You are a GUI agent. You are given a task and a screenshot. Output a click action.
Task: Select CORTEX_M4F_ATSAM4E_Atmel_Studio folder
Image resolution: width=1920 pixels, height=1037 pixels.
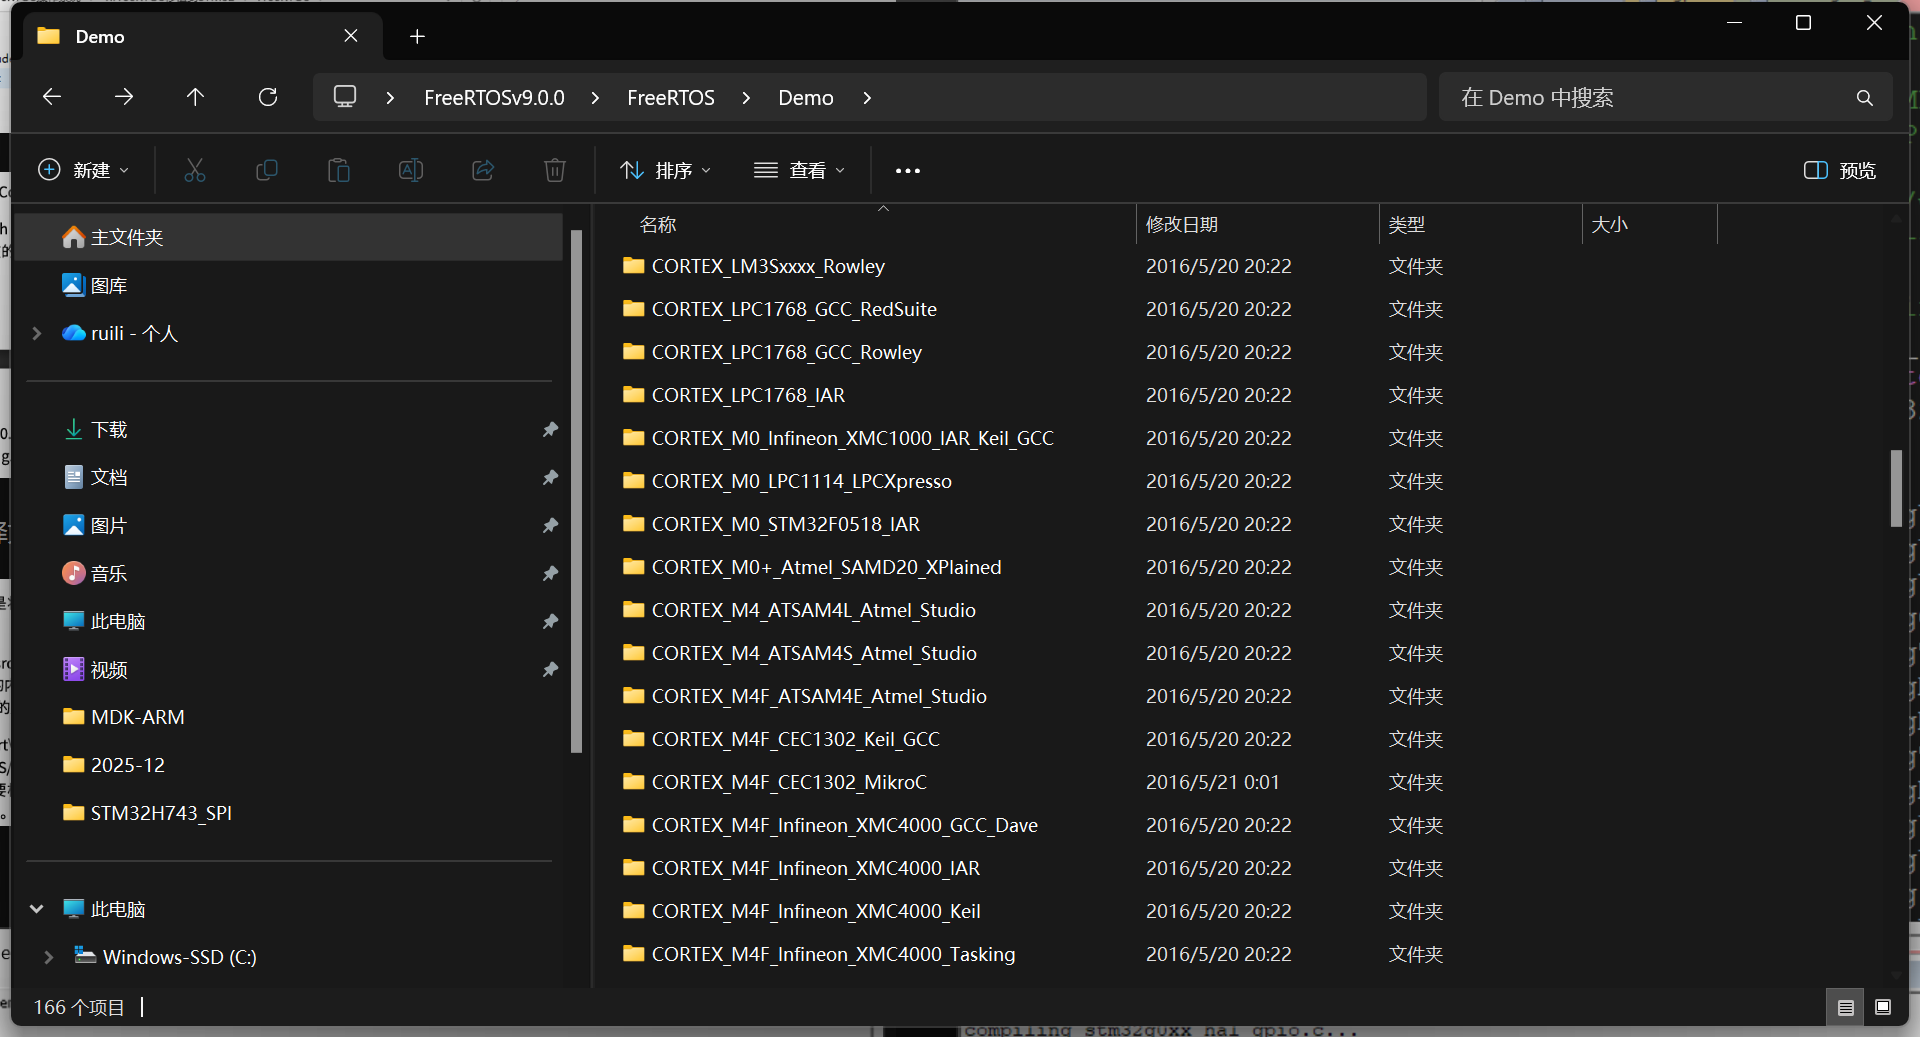[804, 697]
